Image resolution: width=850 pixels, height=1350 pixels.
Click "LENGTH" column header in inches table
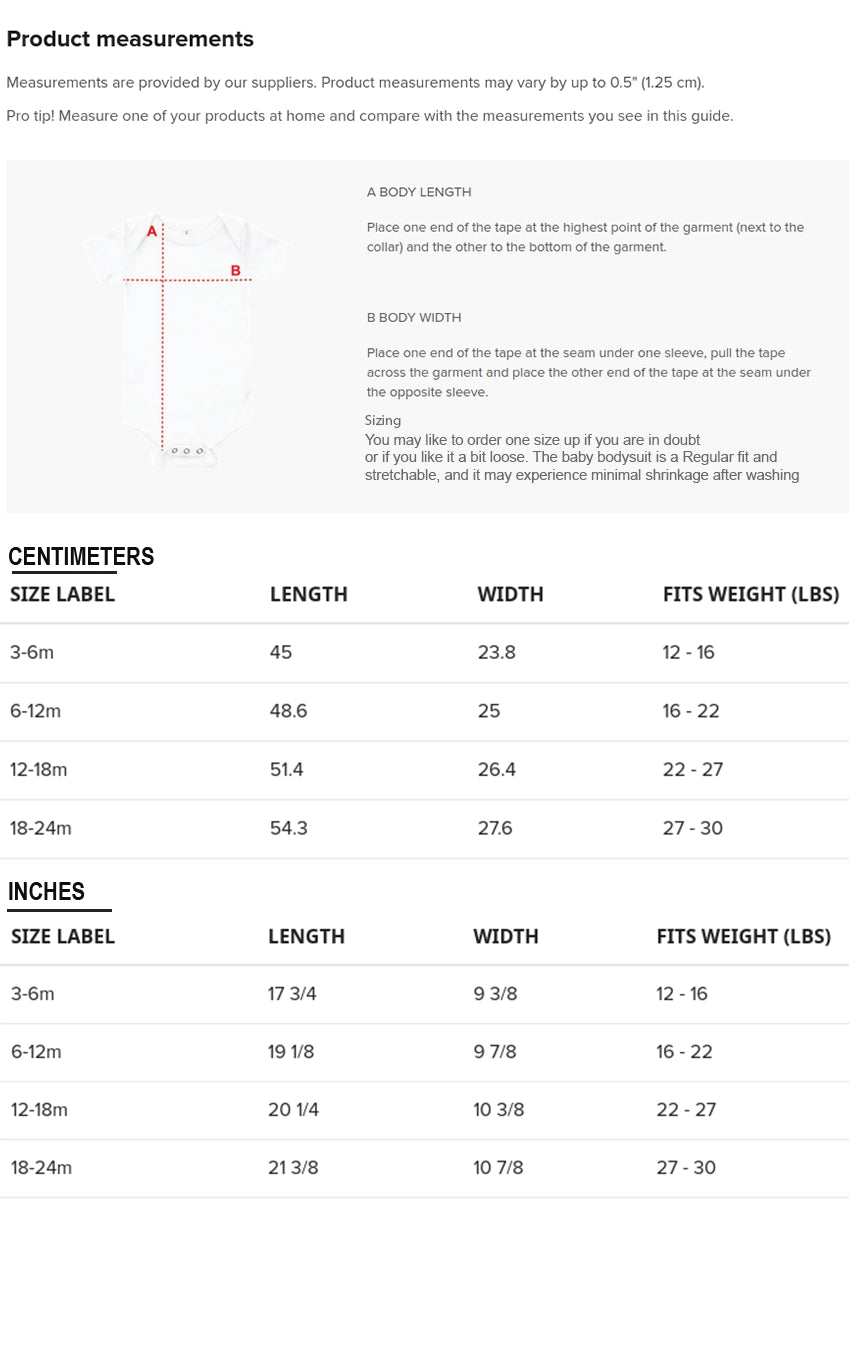coord(306,936)
